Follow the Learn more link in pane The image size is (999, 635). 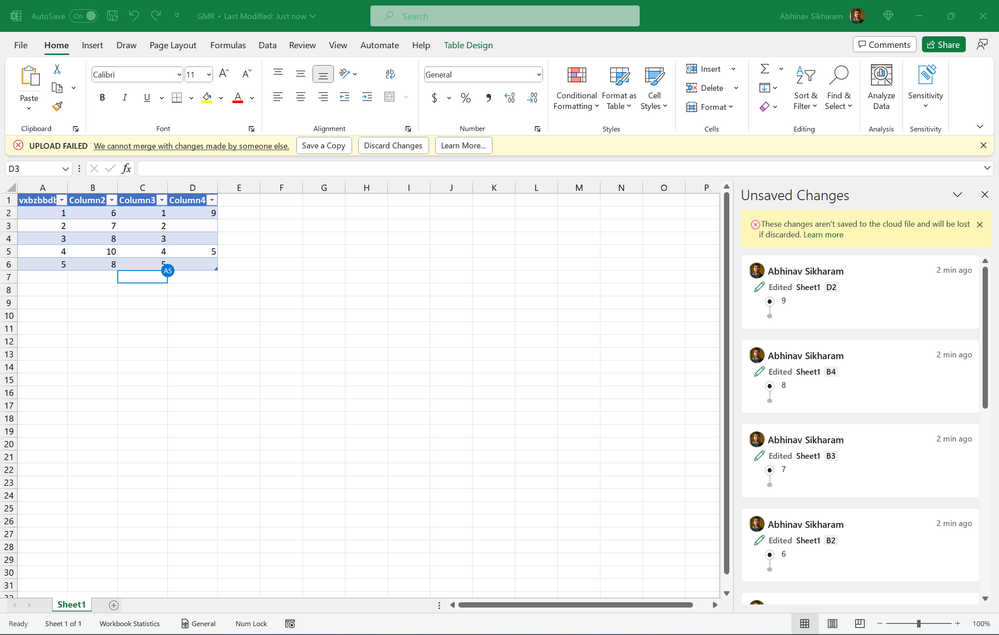point(823,235)
